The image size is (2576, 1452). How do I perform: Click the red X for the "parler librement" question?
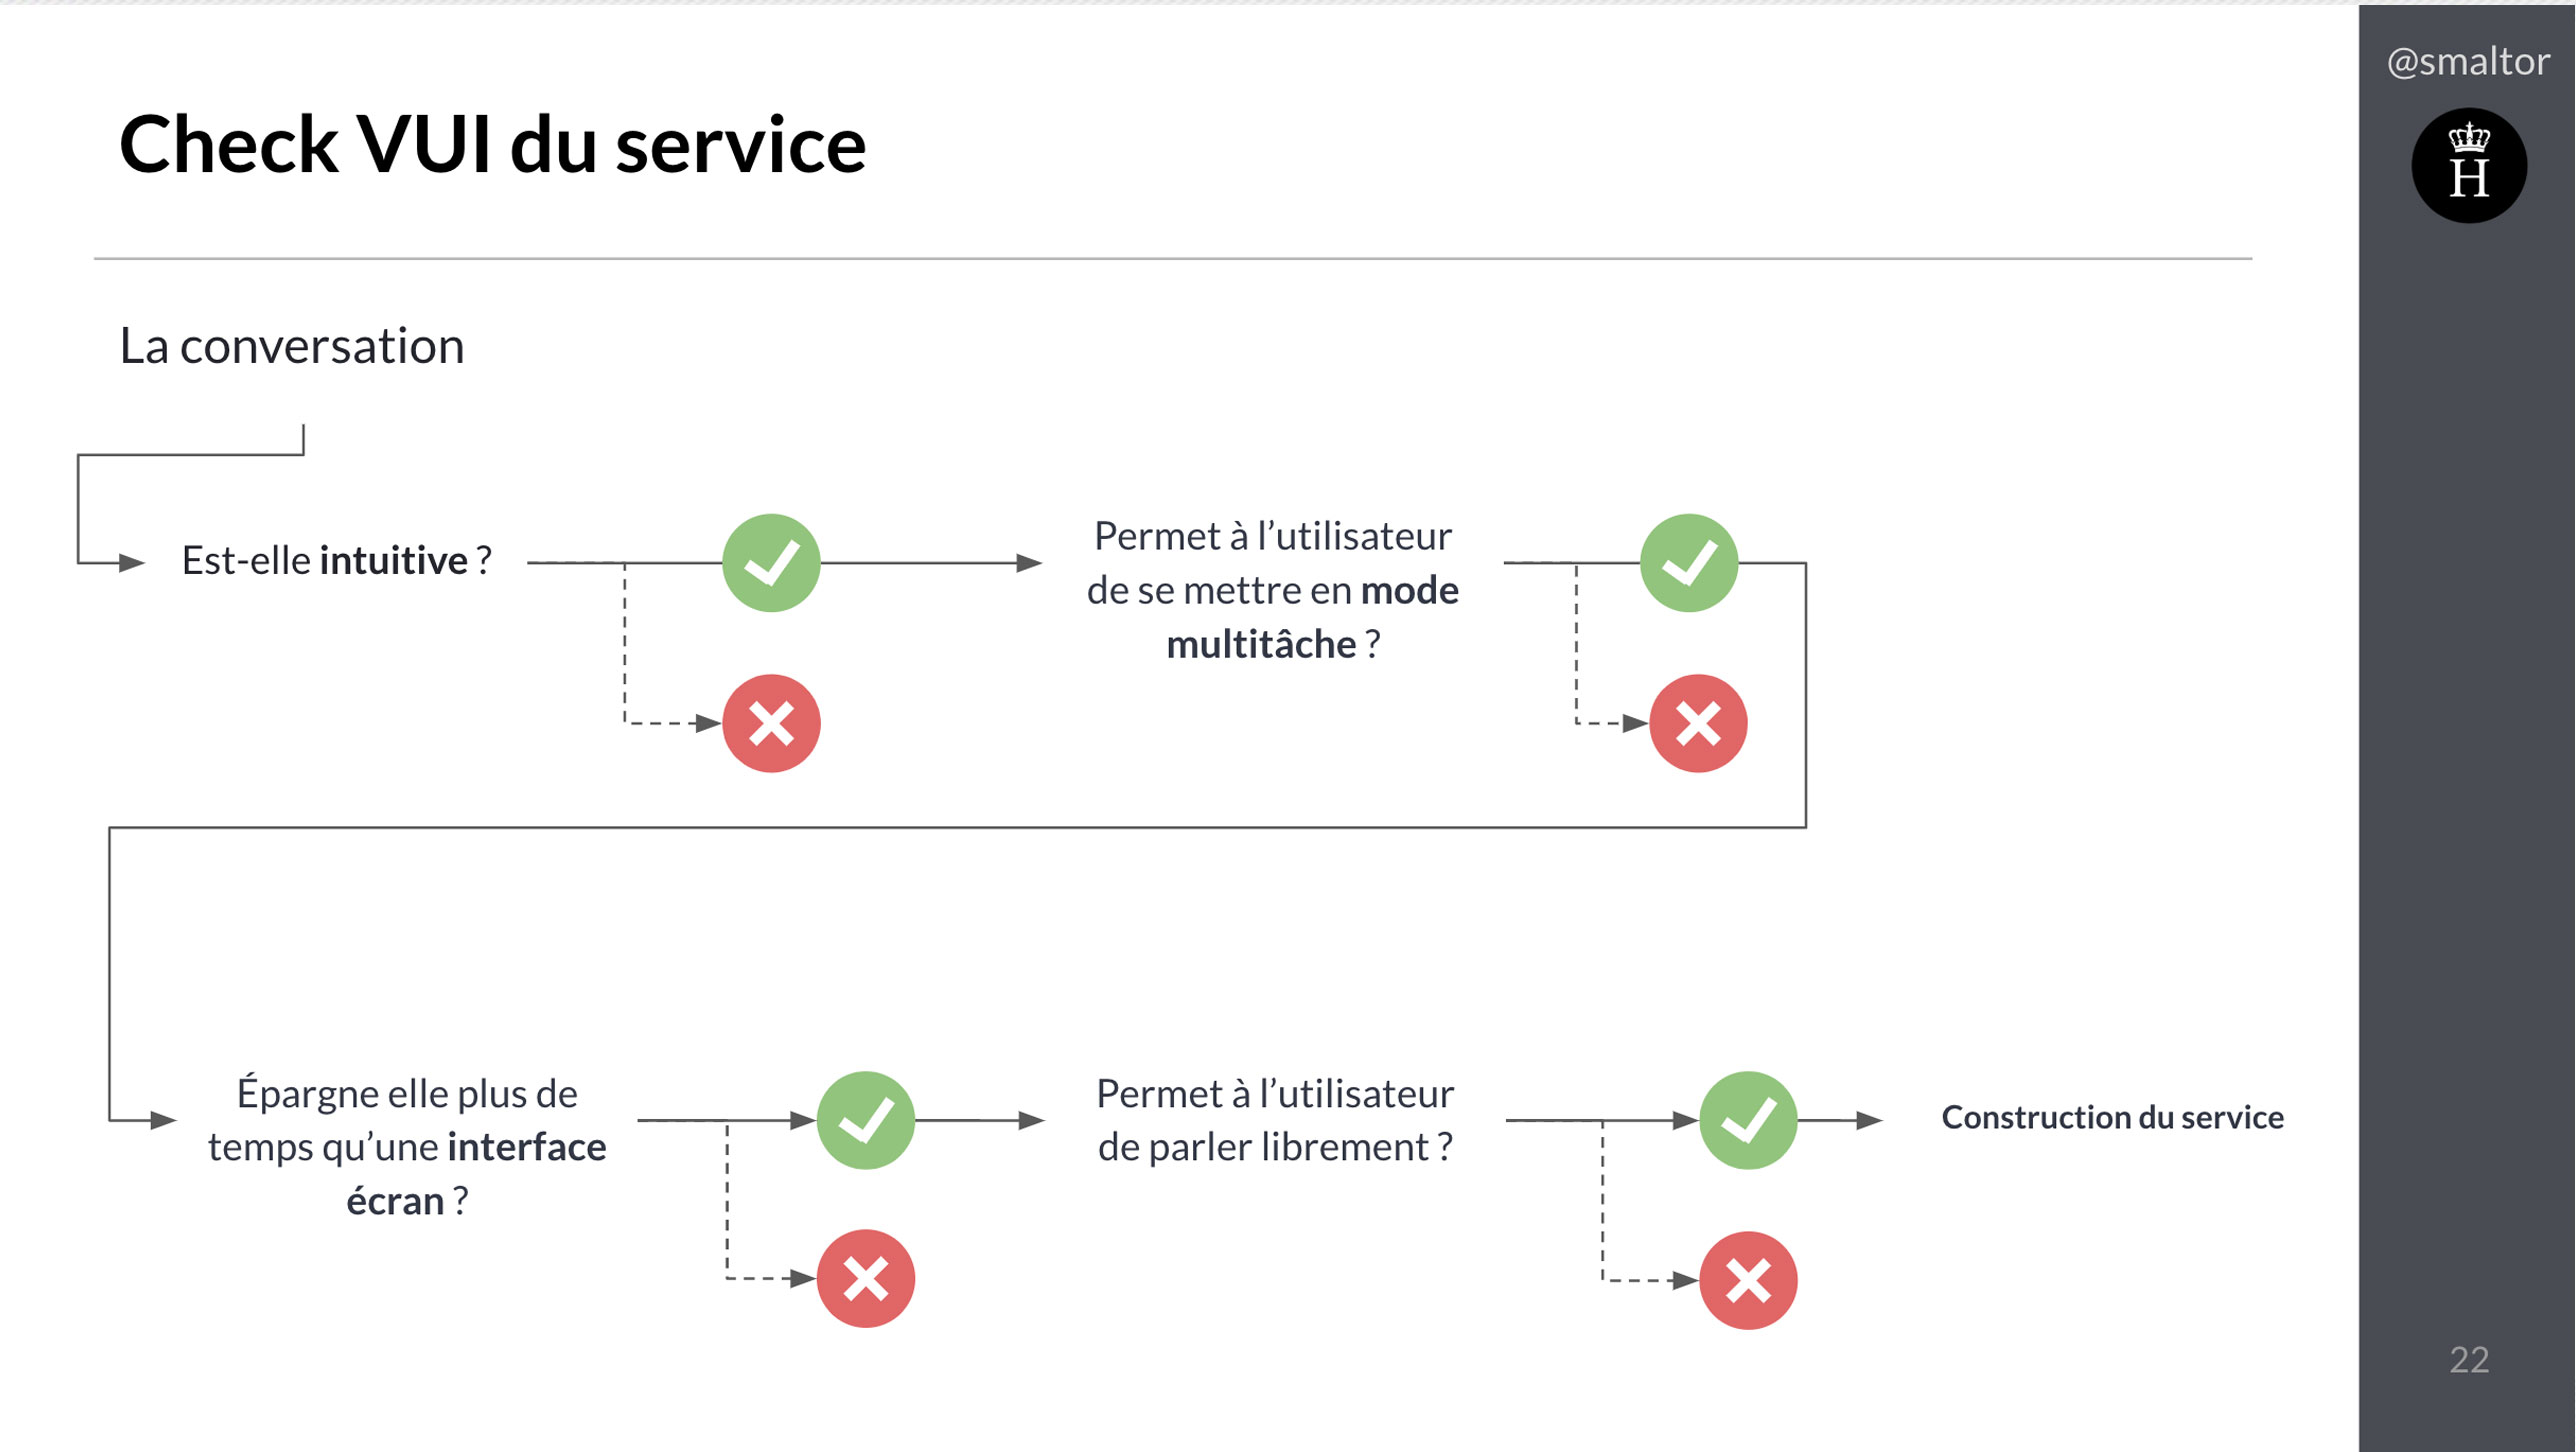[1748, 1280]
